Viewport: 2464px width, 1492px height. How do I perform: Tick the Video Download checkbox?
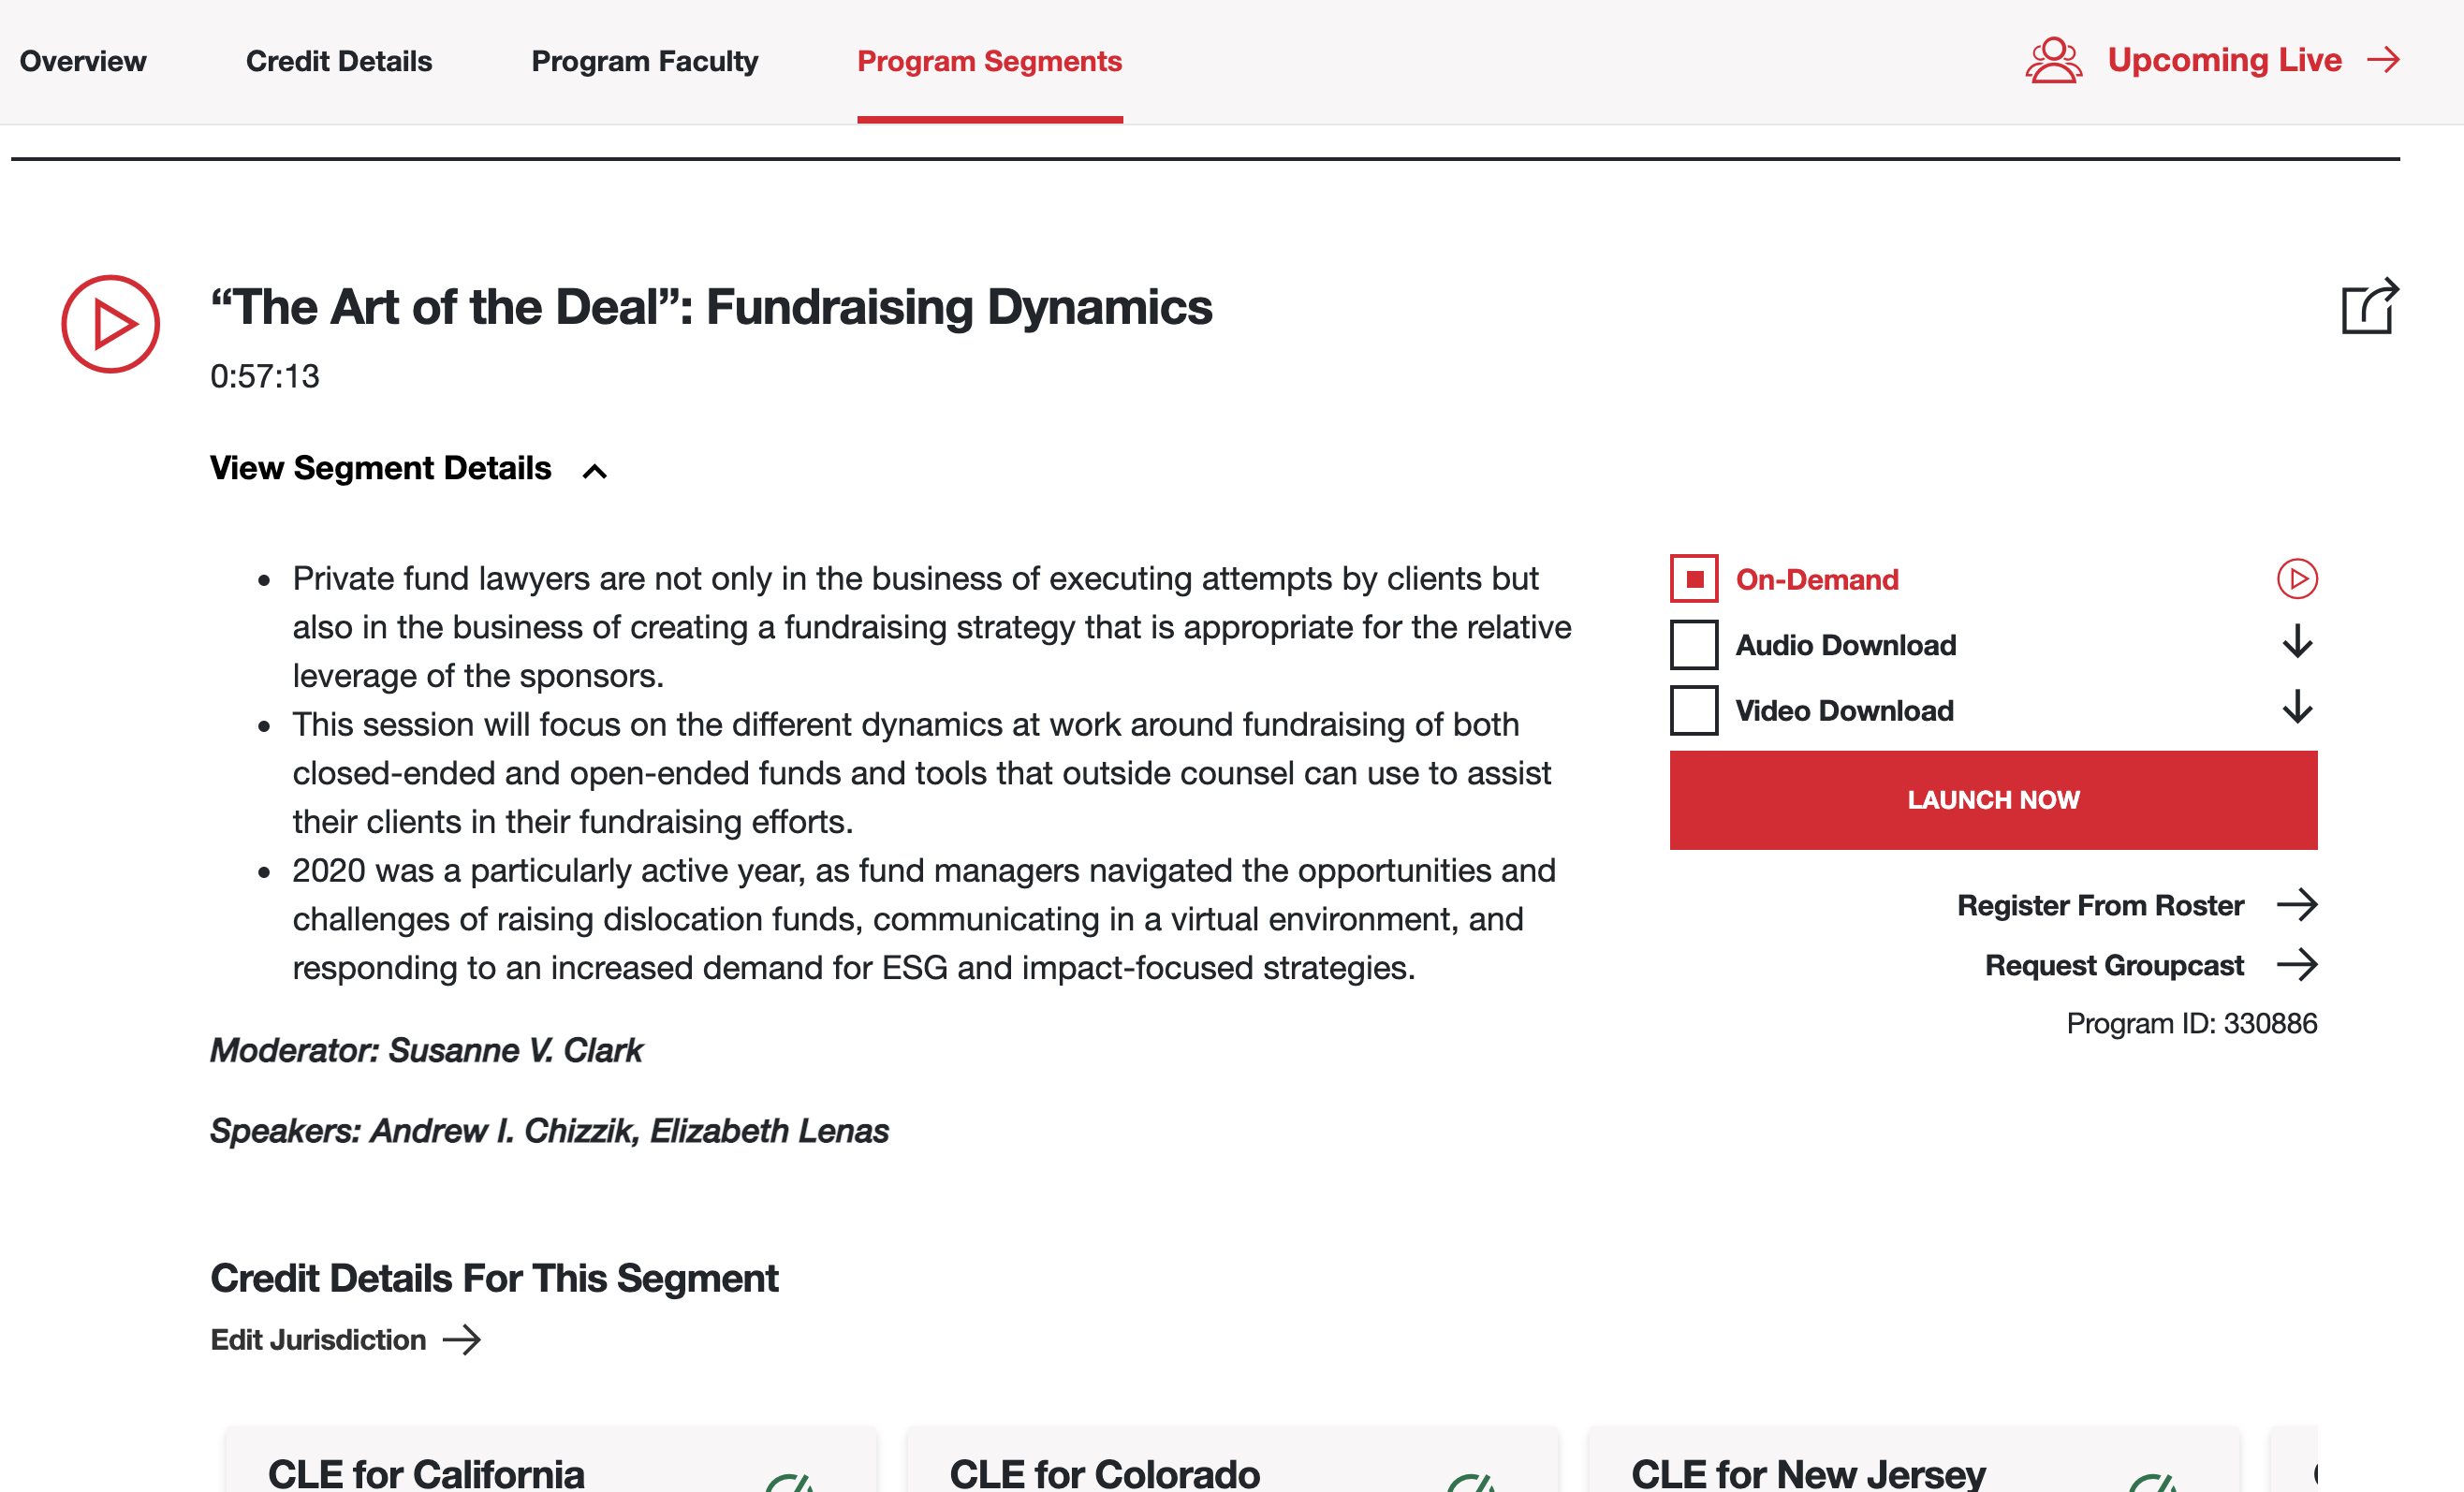point(1693,710)
